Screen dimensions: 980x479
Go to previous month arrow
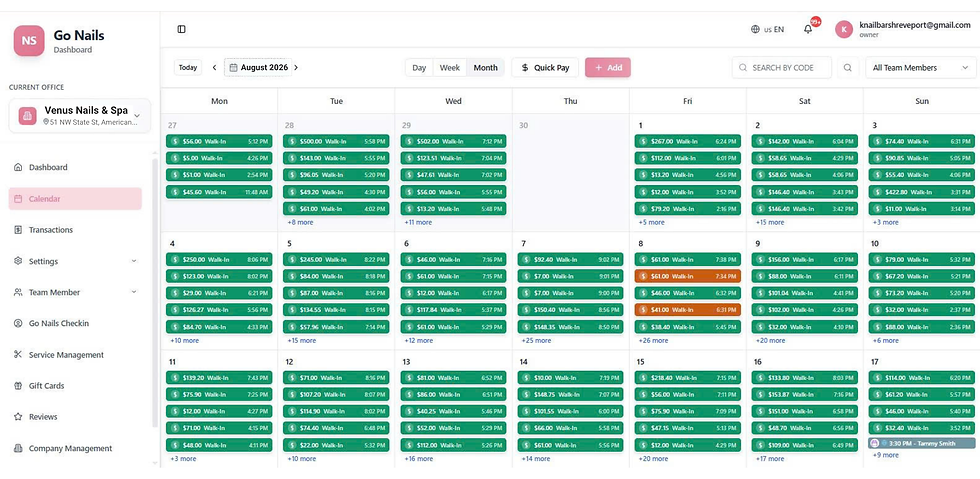click(214, 68)
